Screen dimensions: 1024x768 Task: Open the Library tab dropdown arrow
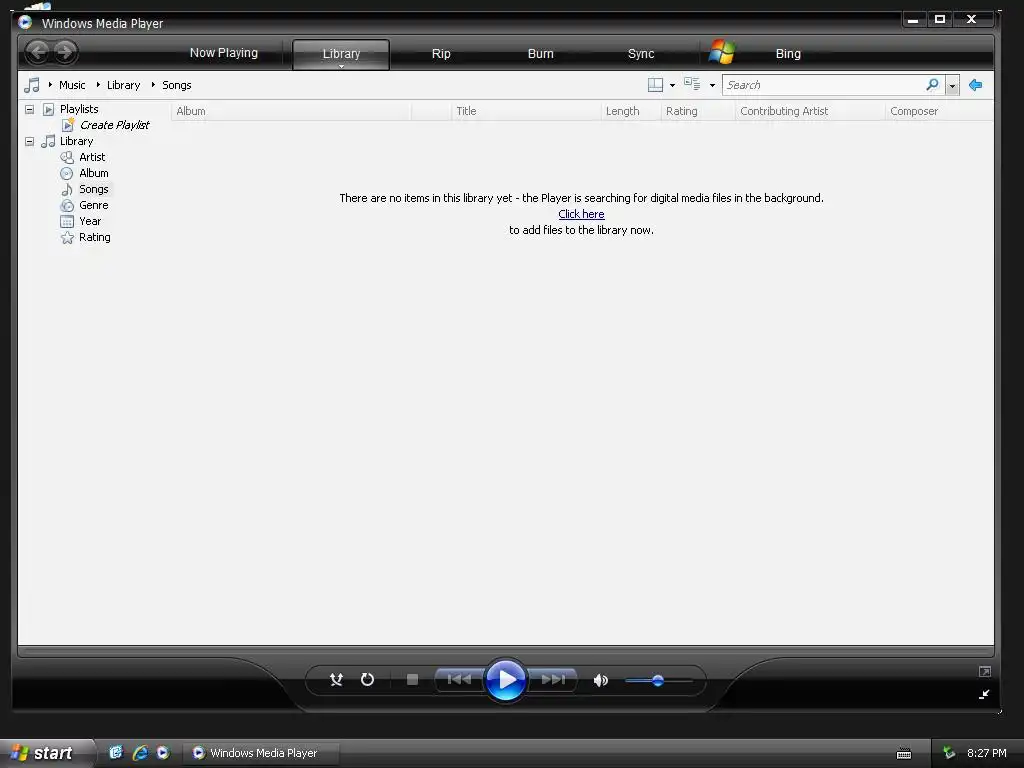click(x=341, y=66)
